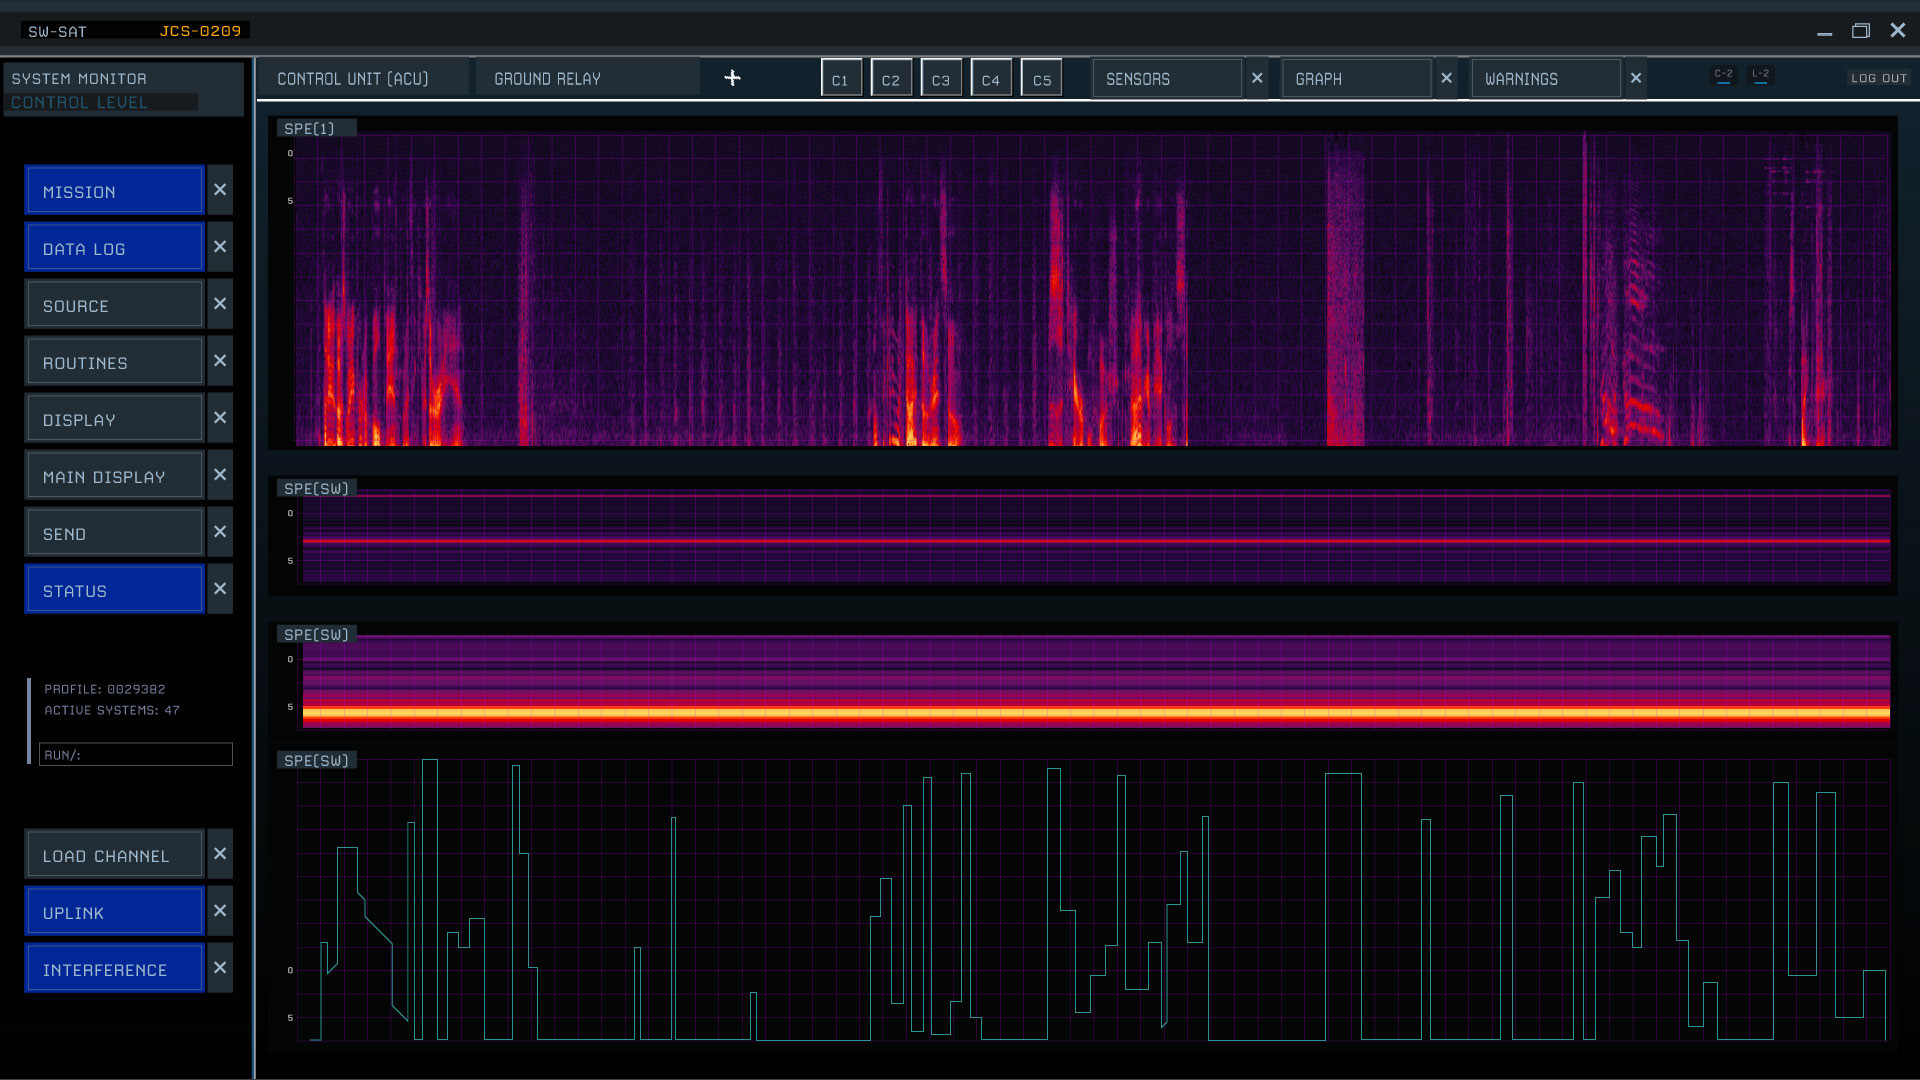Dismiss the UPLINK item with its X icon
The height and width of the screenshot is (1080, 1920).
[x=220, y=911]
